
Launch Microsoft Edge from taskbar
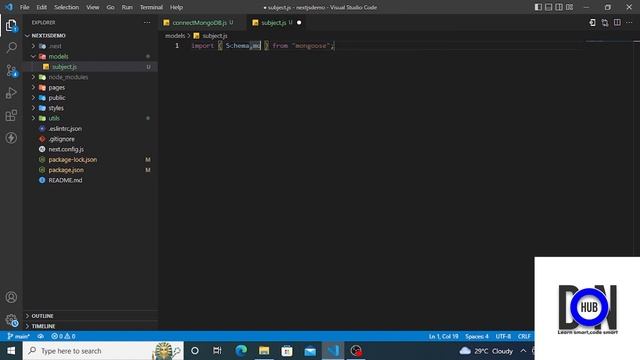coord(241,351)
